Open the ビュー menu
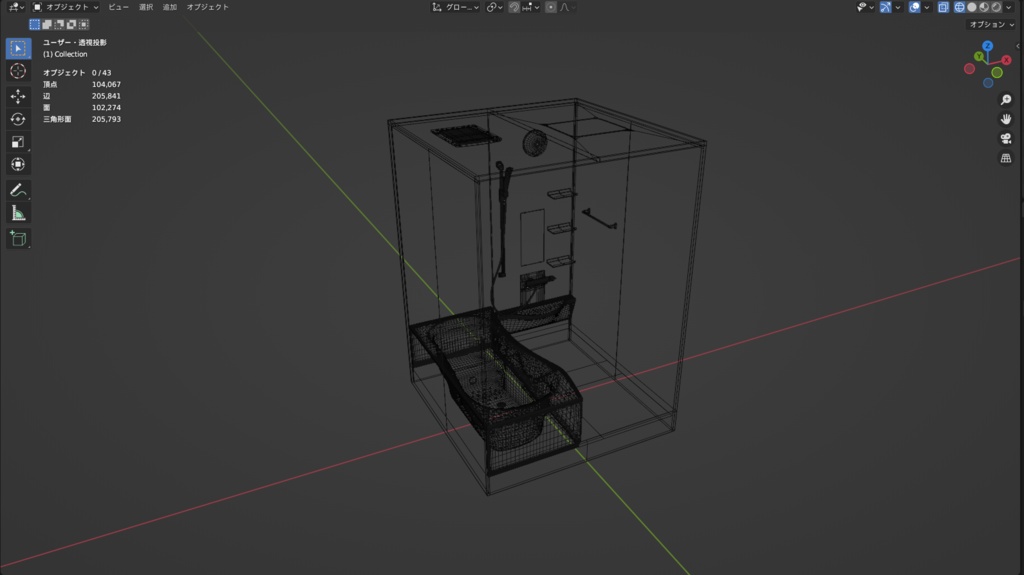This screenshot has width=1024, height=575. 118,7
